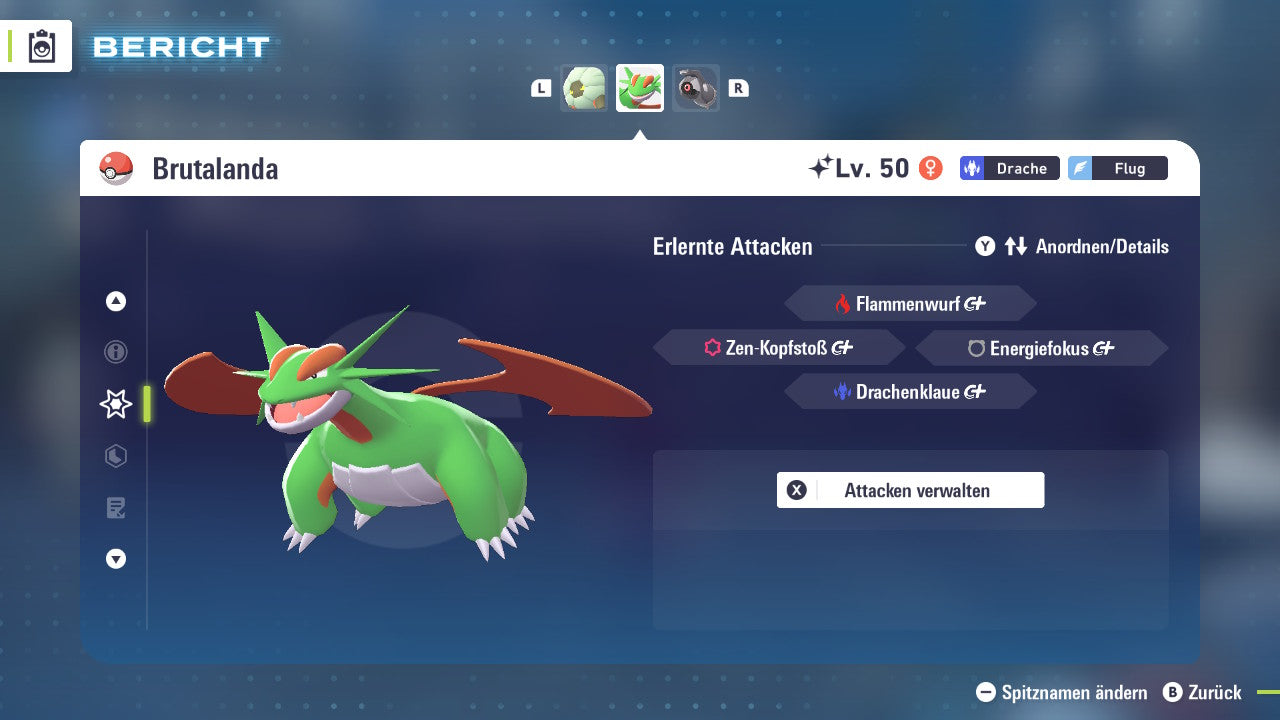
Task: Click the Poké Ball icon beside Brutalanda
Action: (x=116, y=169)
